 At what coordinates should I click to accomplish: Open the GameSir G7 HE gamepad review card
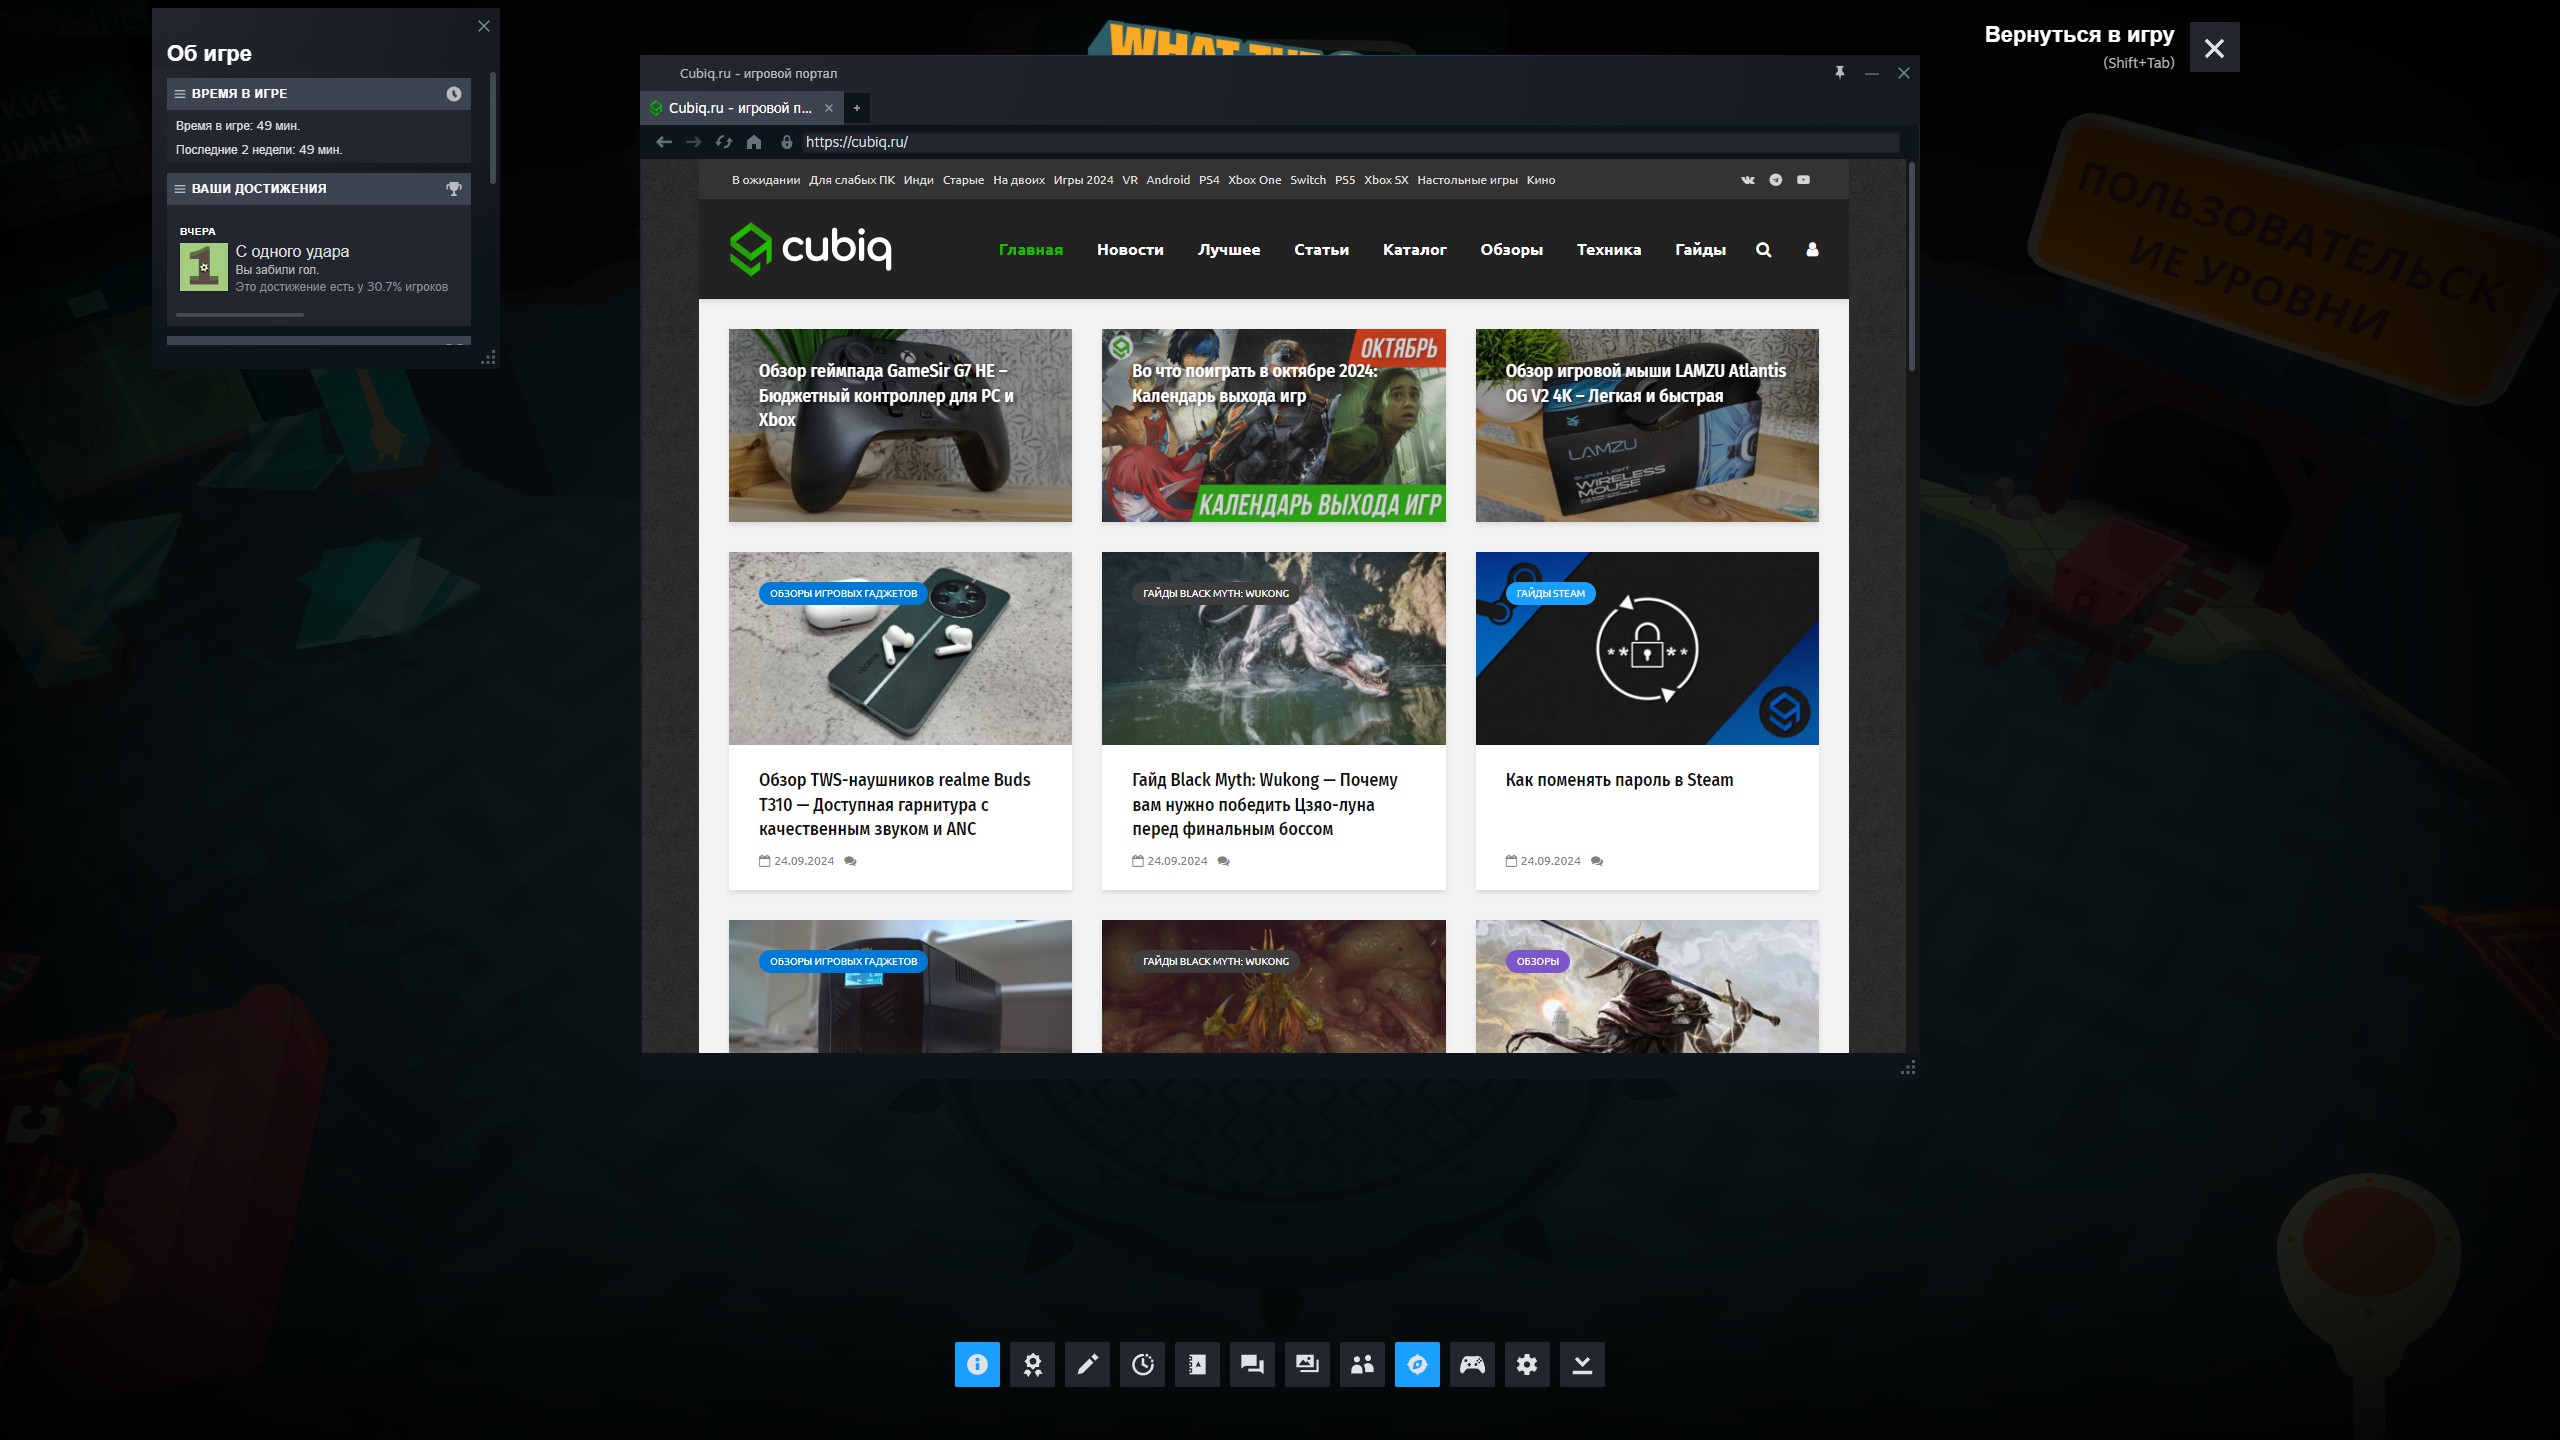pos(900,425)
